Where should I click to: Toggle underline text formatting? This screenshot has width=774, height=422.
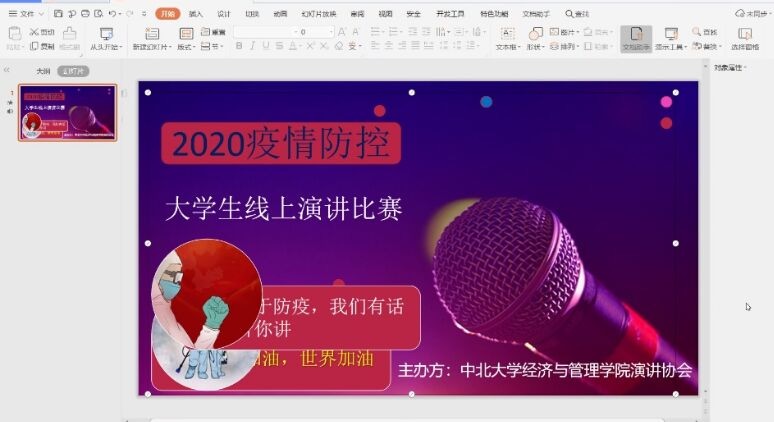pyautogui.click(x=266, y=46)
